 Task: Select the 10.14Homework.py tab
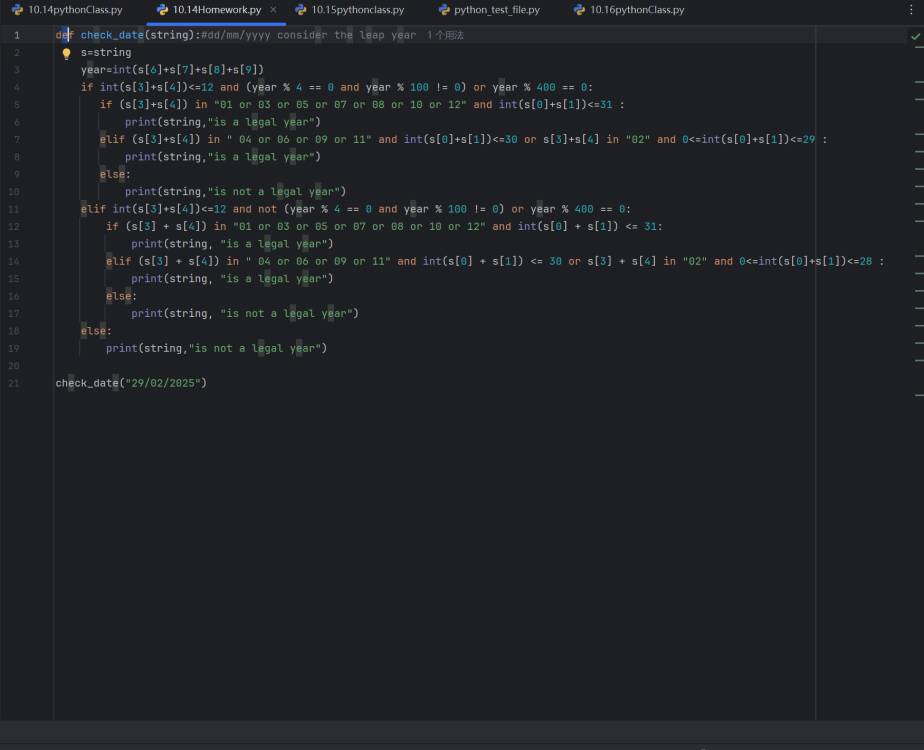click(217, 10)
